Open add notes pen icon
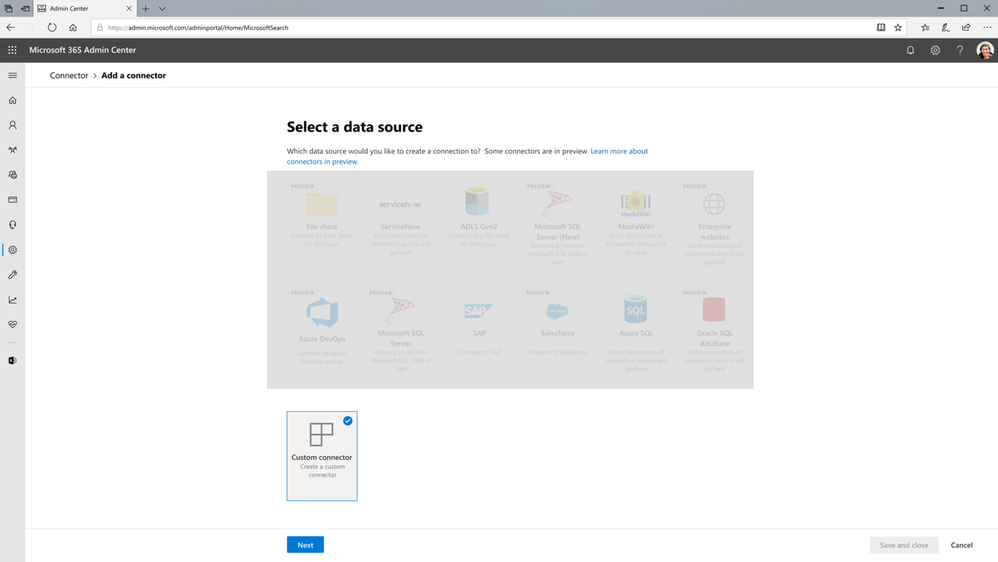The width and height of the screenshot is (998, 562). 945,27
